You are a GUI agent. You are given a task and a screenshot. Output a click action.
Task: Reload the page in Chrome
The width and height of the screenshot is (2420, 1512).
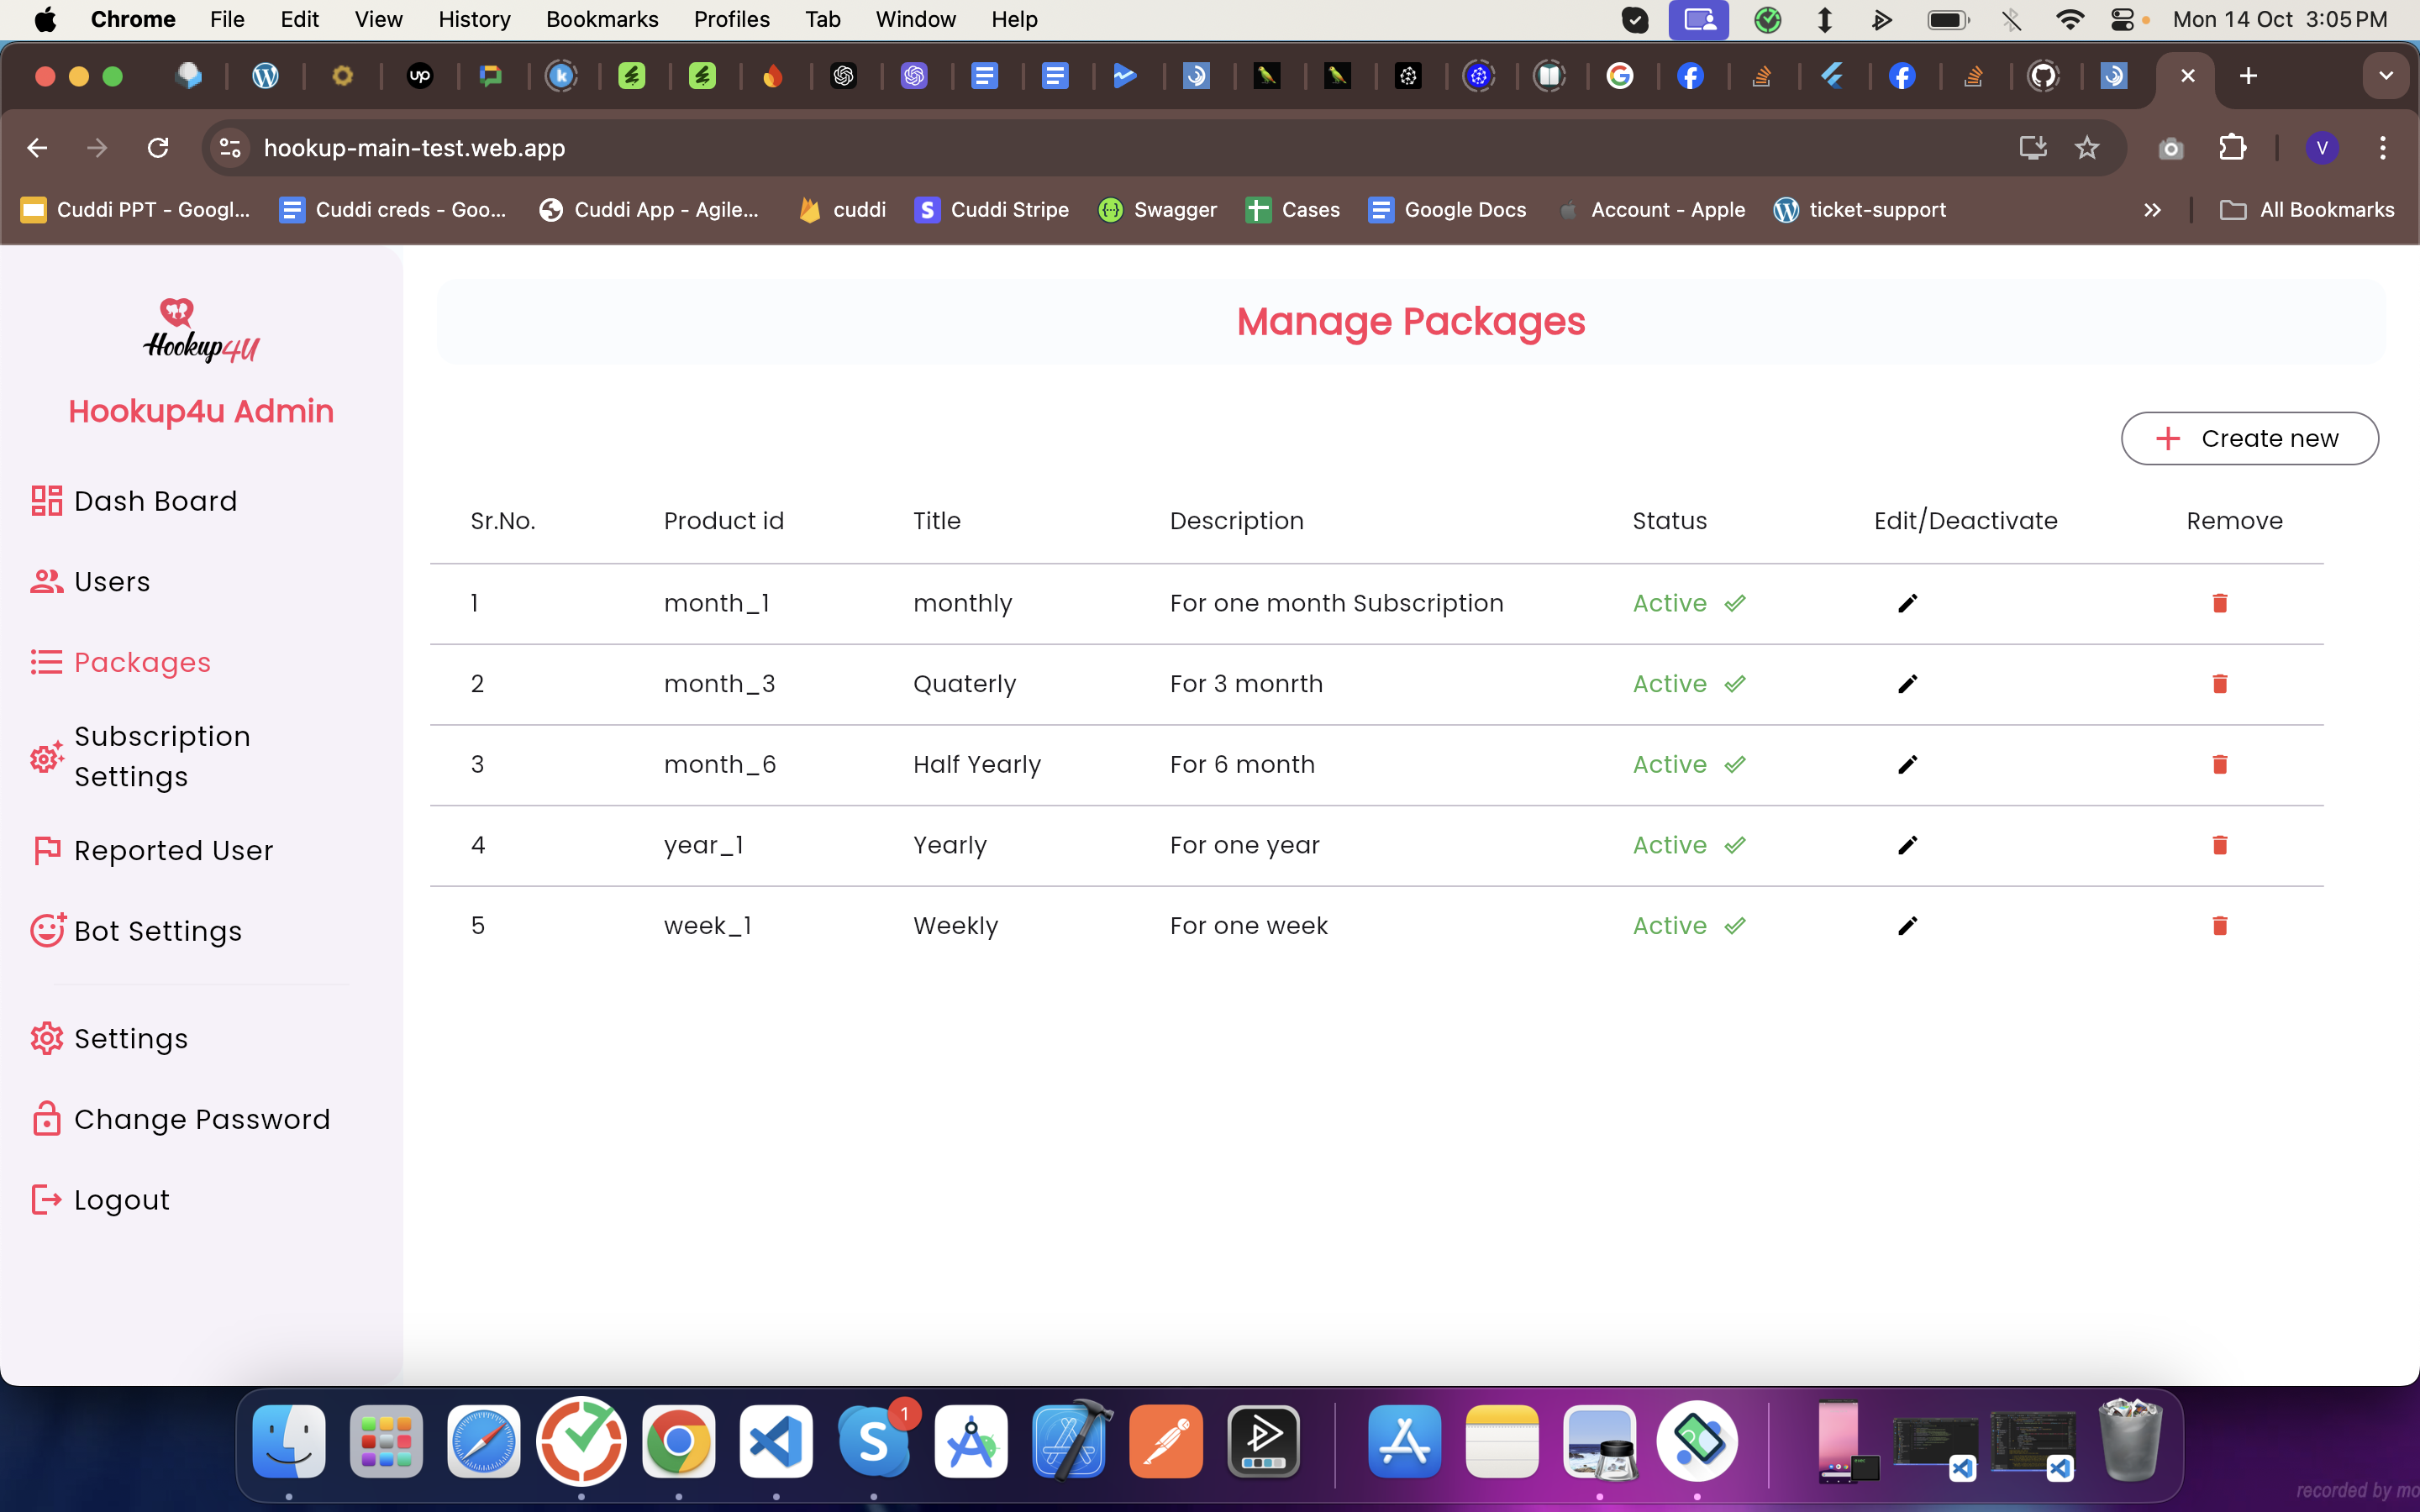(x=158, y=148)
